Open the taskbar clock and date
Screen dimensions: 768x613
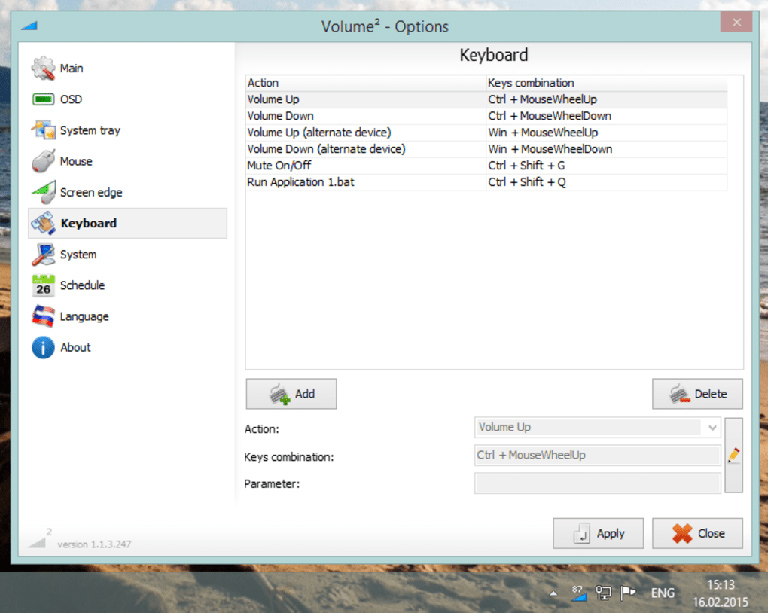(x=720, y=593)
